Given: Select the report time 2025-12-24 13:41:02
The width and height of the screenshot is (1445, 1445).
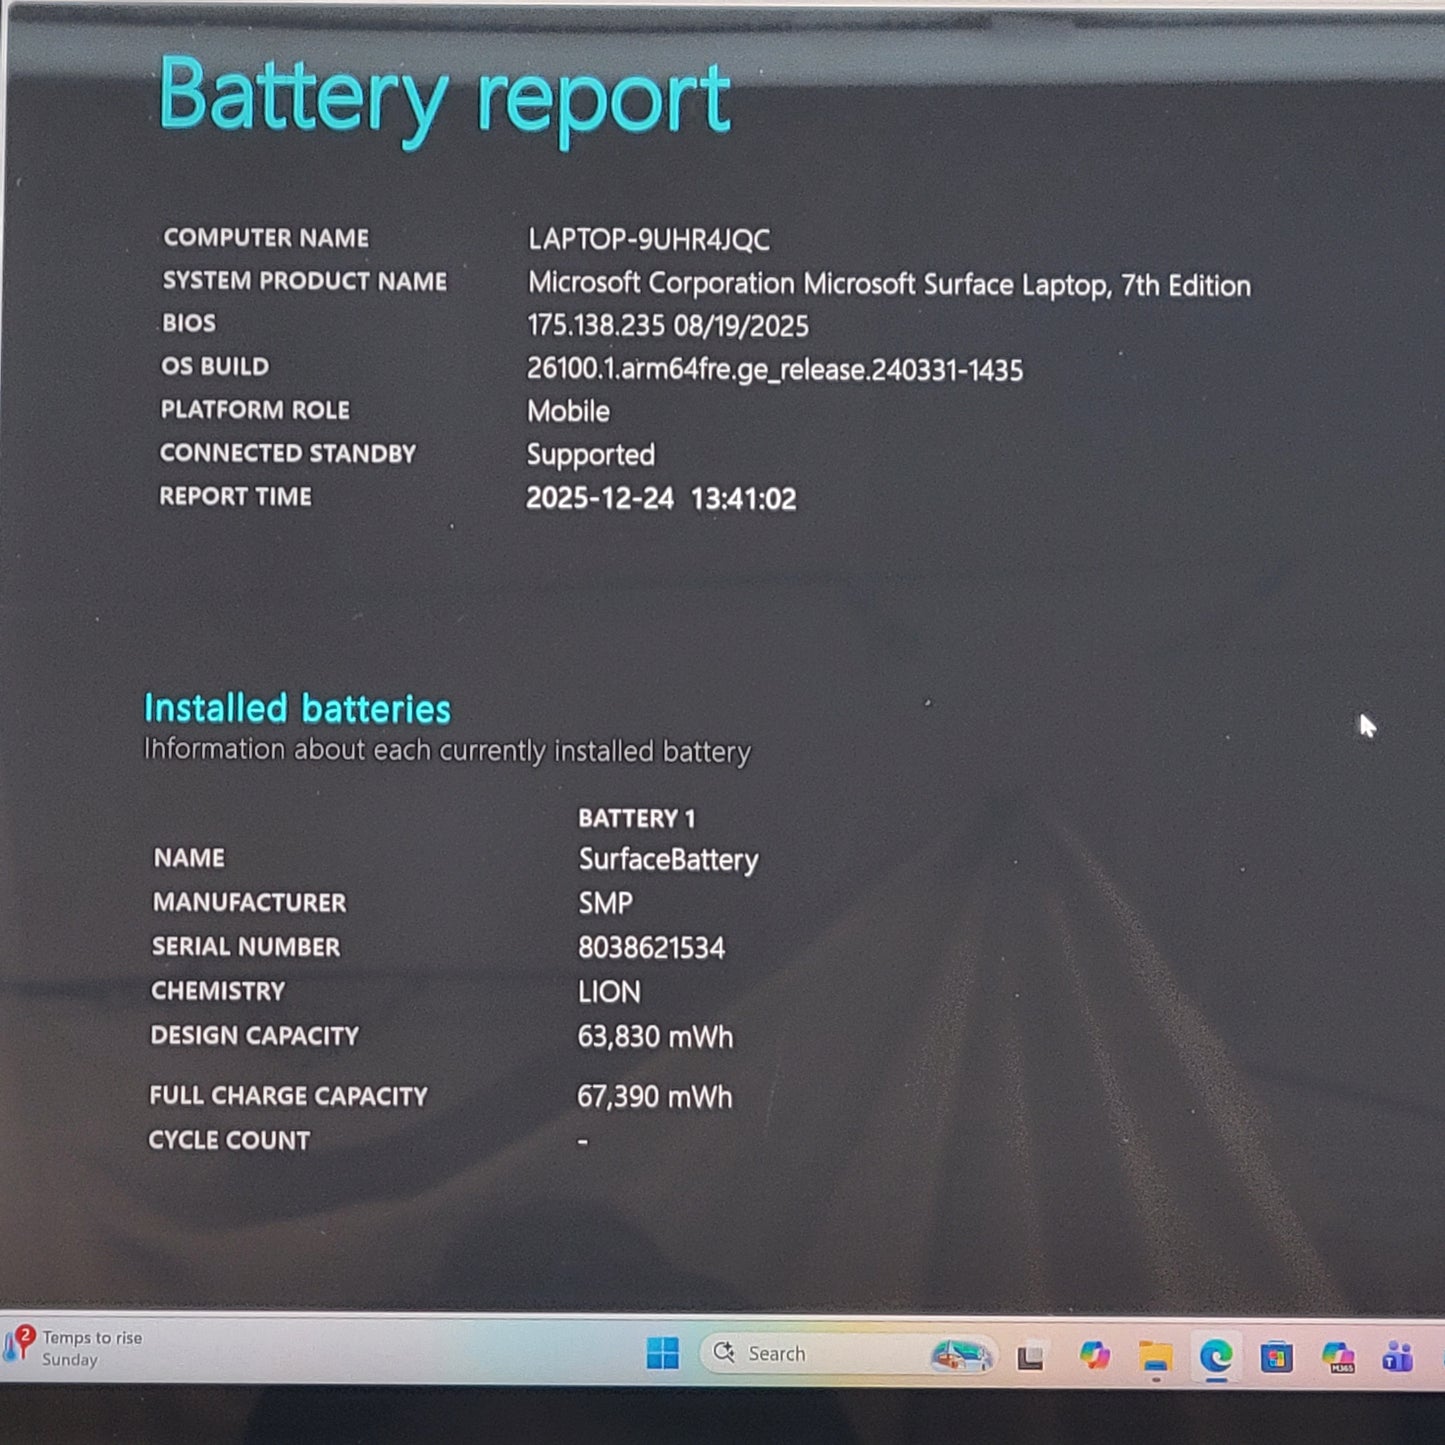Looking at the screenshot, I should pos(661,498).
